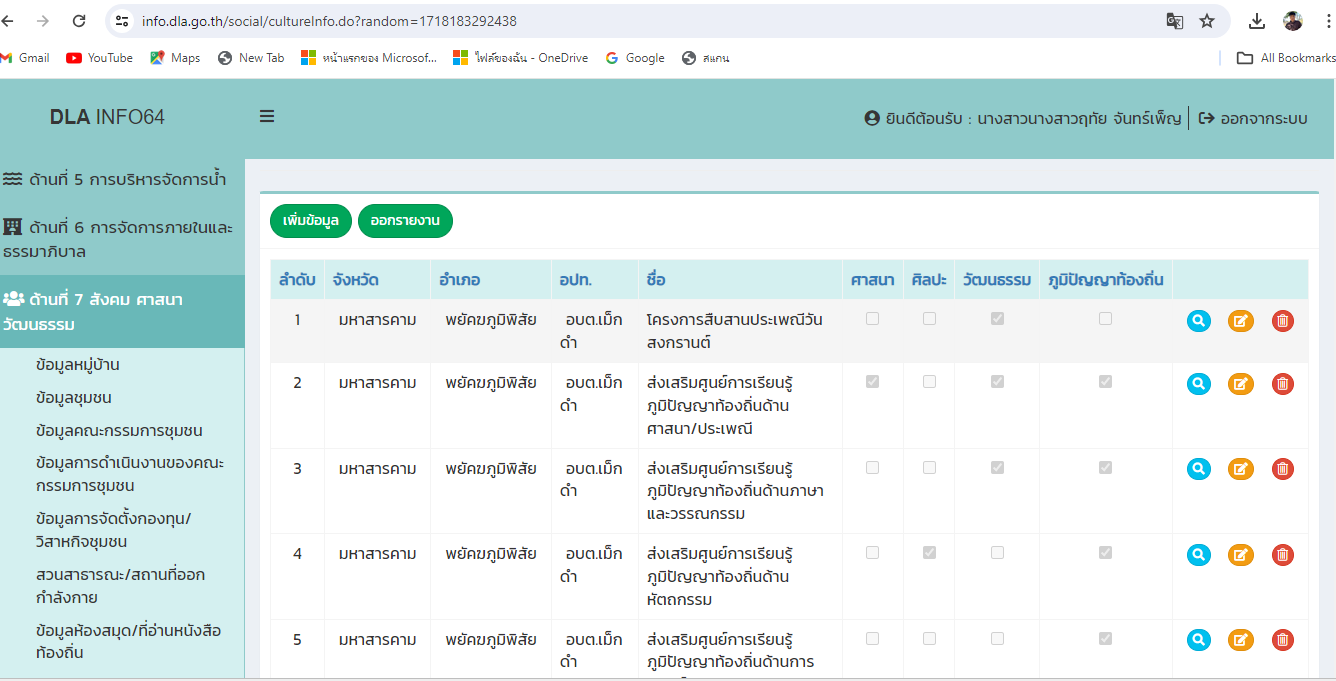Image resolution: width=1336 pixels, height=681 pixels.
Task: Click the ลำดับ column header
Action: click(297, 280)
